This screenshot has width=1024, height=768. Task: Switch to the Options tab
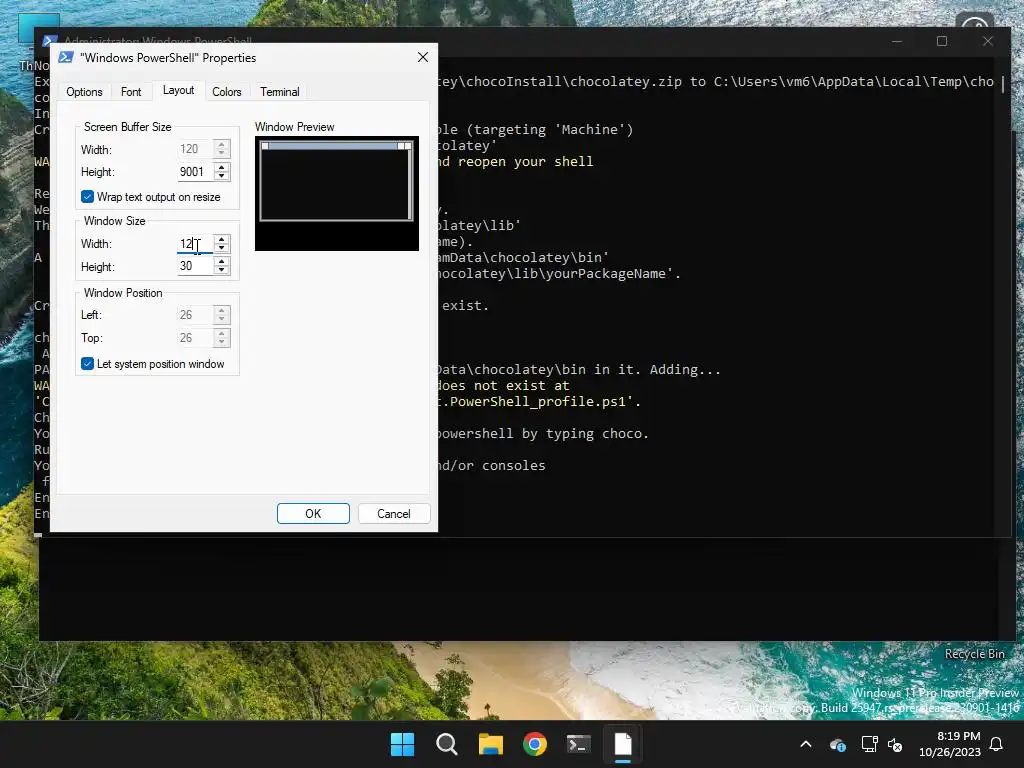(x=84, y=92)
